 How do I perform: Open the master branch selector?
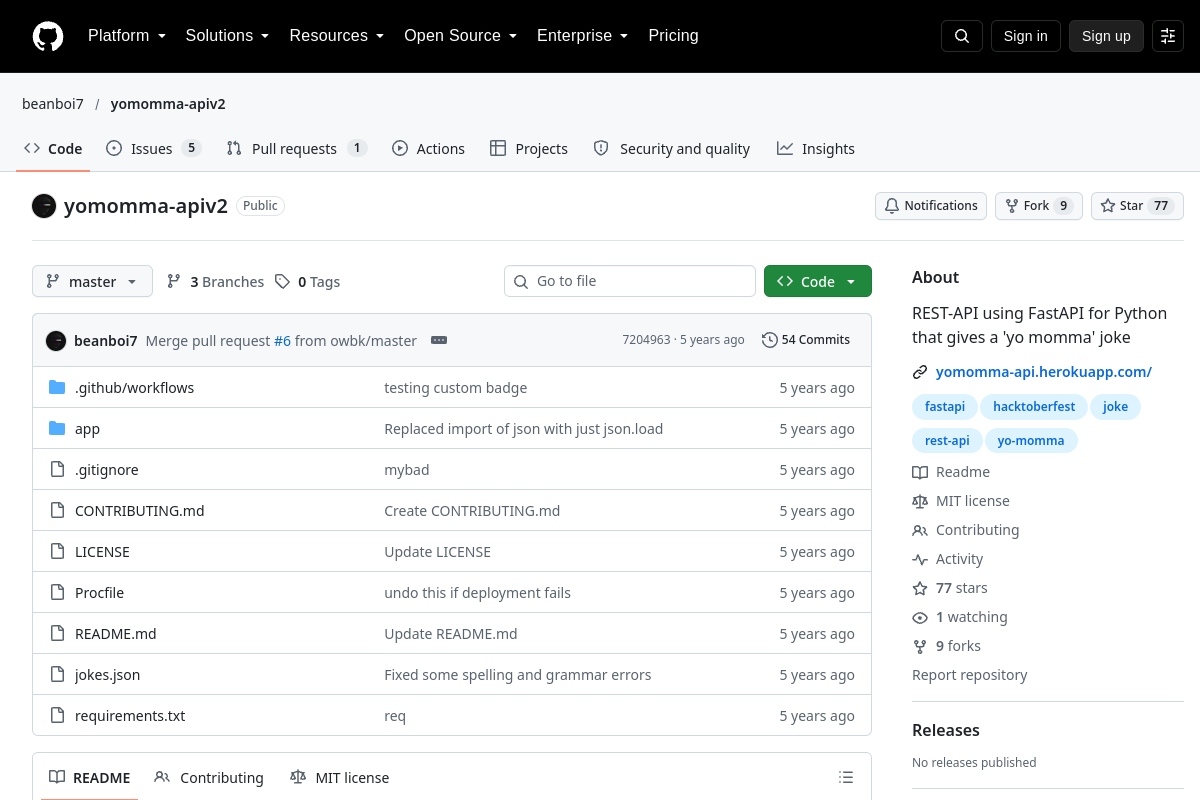point(92,281)
